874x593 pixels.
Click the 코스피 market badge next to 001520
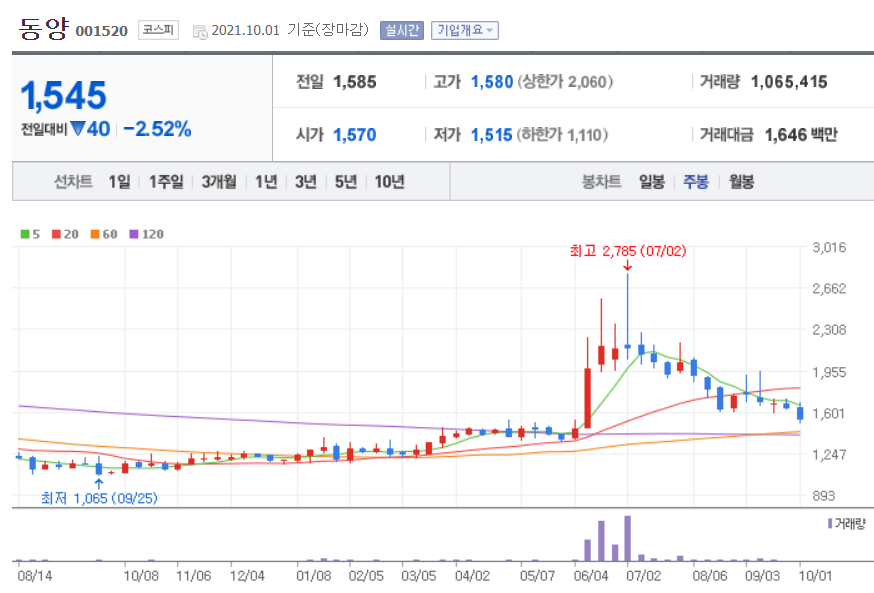coord(160,29)
